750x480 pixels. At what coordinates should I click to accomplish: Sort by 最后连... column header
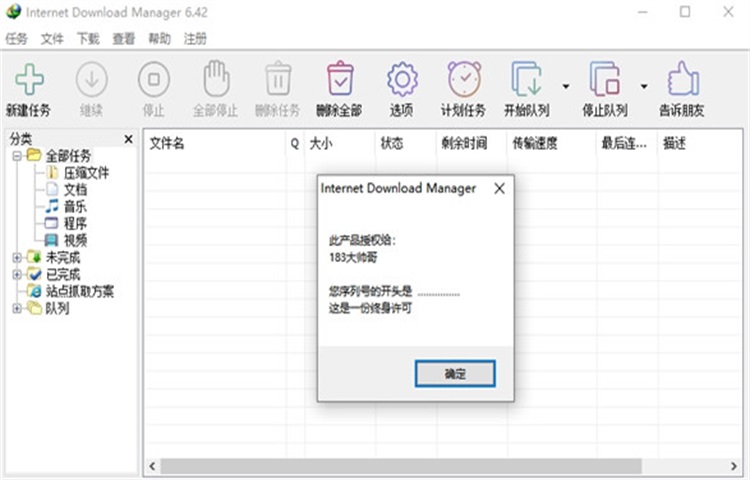click(627, 143)
